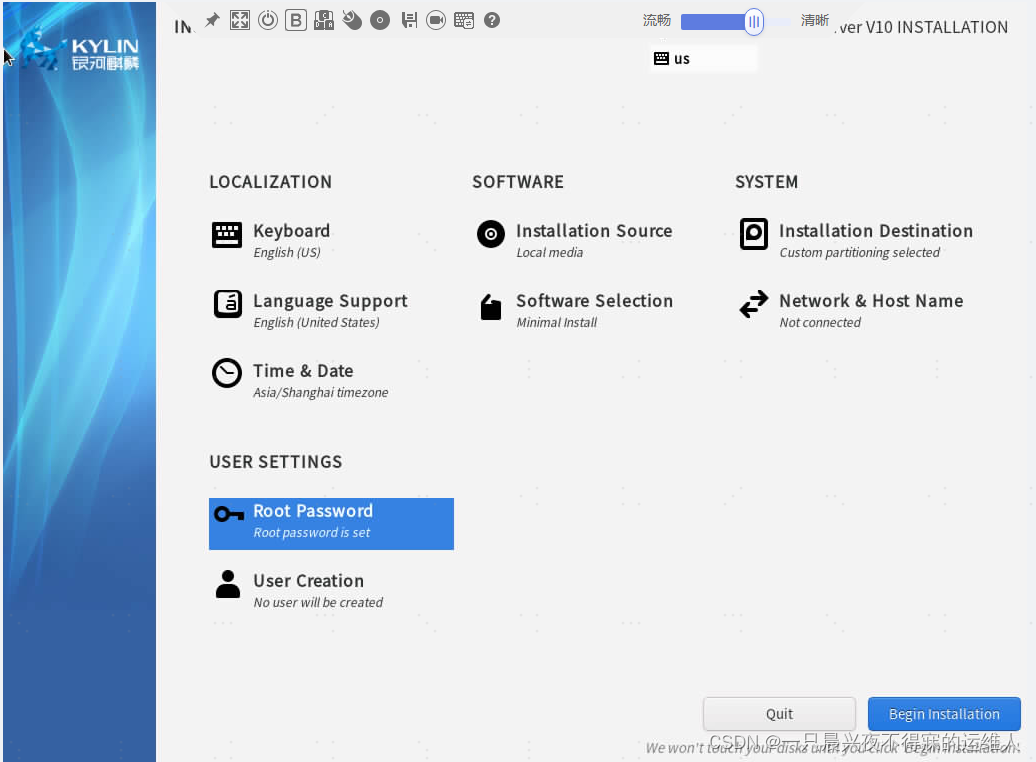The width and height of the screenshot is (1036, 762).
Task: Open Installation Source by its title
Action: pos(594,231)
